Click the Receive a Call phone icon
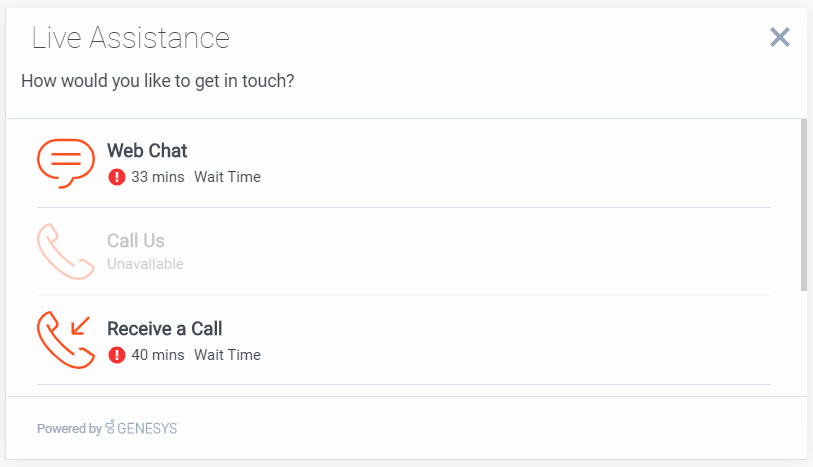The height and width of the screenshot is (467, 813). [66, 340]
